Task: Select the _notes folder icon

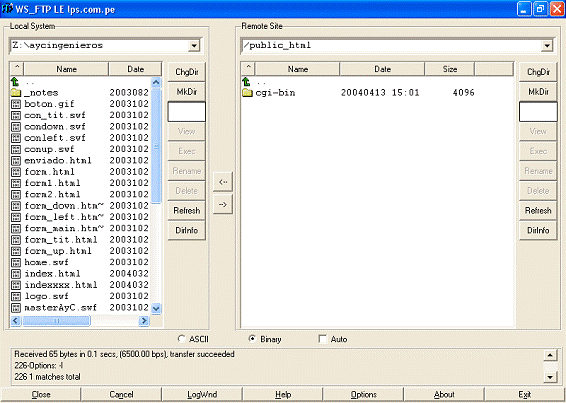Action: 16,93
